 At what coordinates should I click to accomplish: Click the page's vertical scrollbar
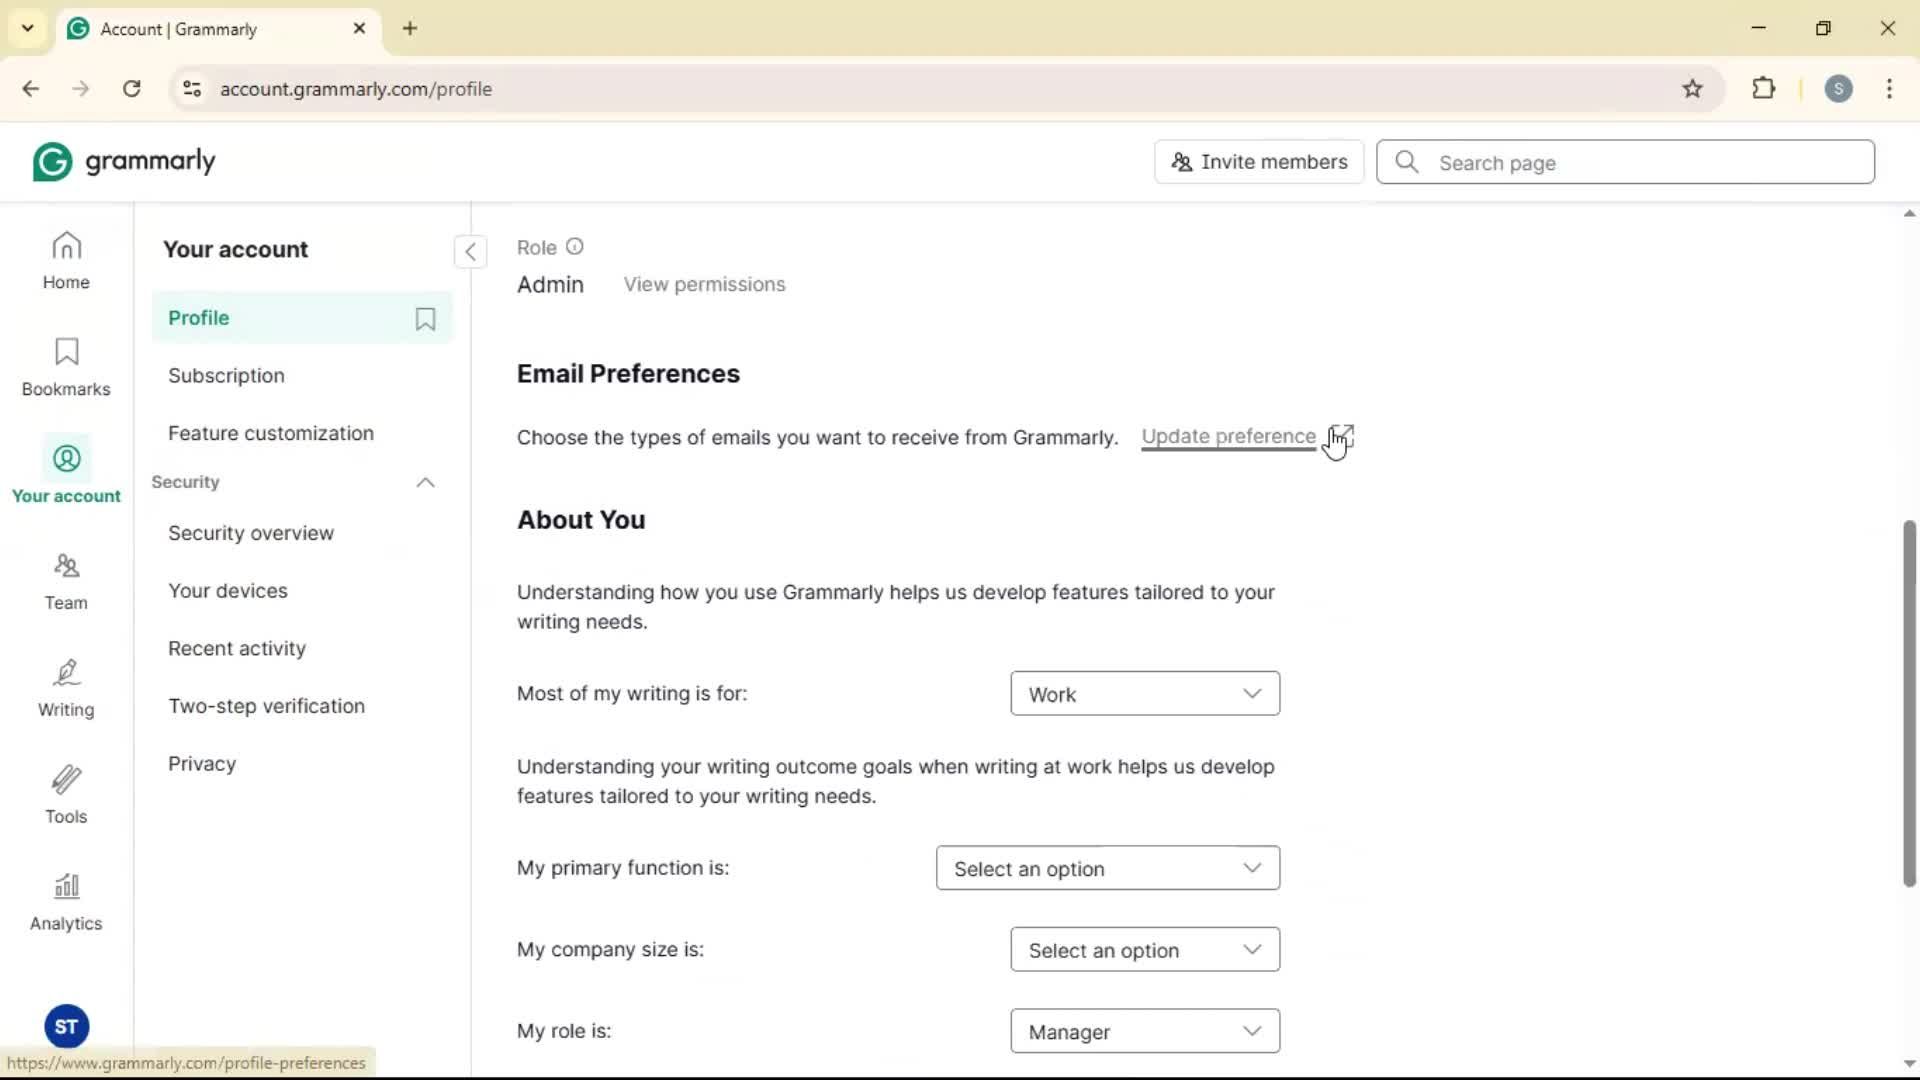[1908, 702]
